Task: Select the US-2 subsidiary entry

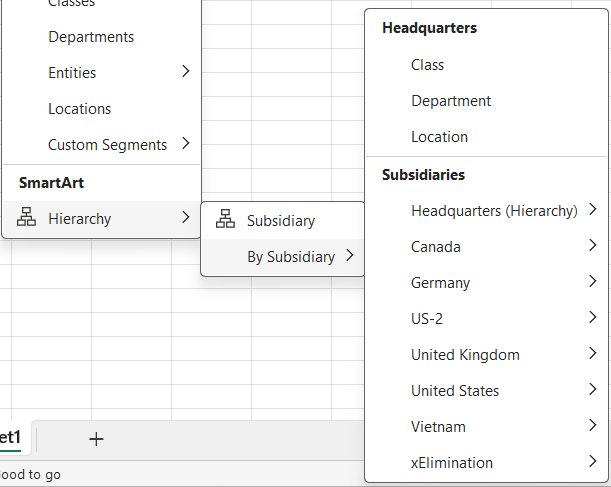Action: pyautogui.click(x=427, y=319)
